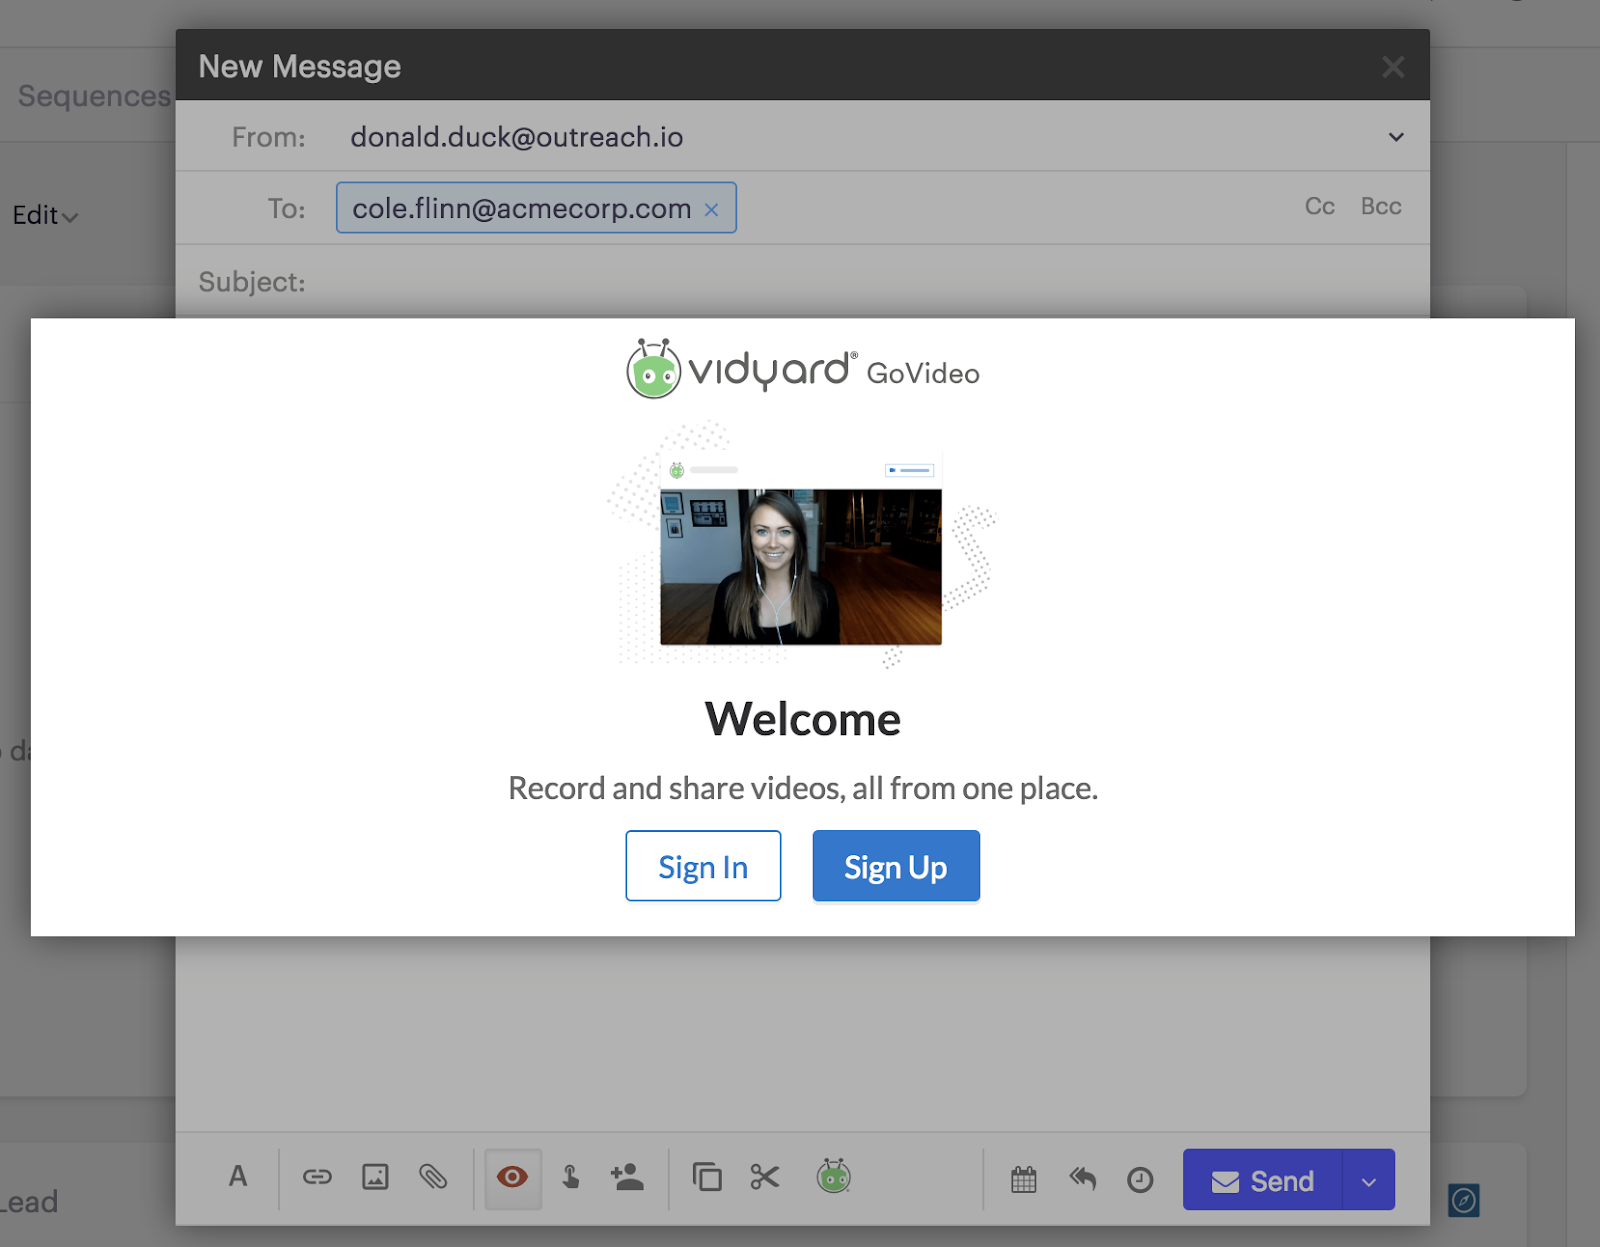This screenshot has height=1247, width=1600.
Task: Open the Send options chevron
Action: pos(1367,1180)
